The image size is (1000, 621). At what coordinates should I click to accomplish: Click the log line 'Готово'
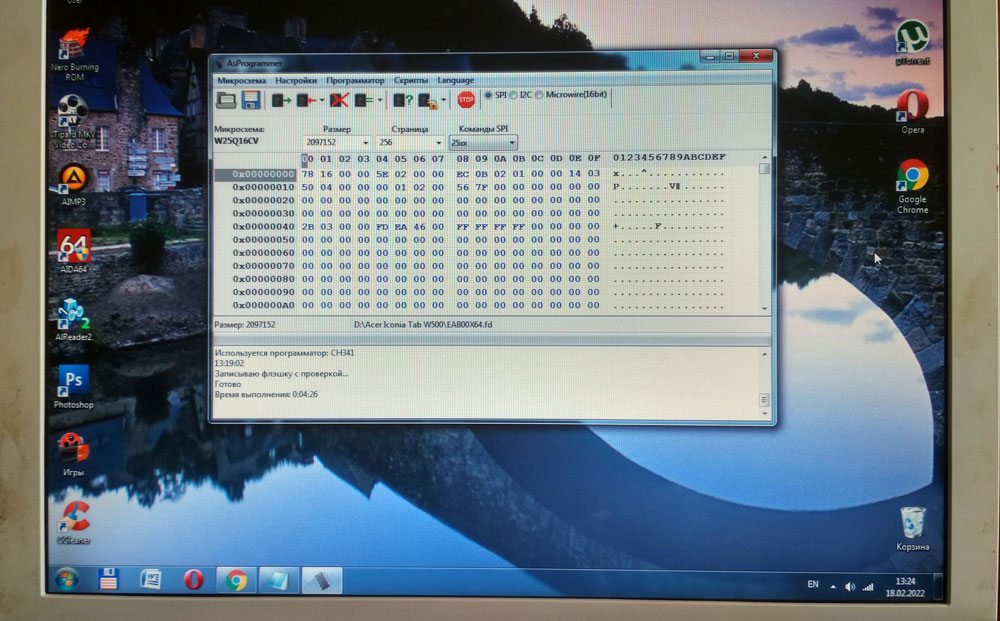click(228, 384)
